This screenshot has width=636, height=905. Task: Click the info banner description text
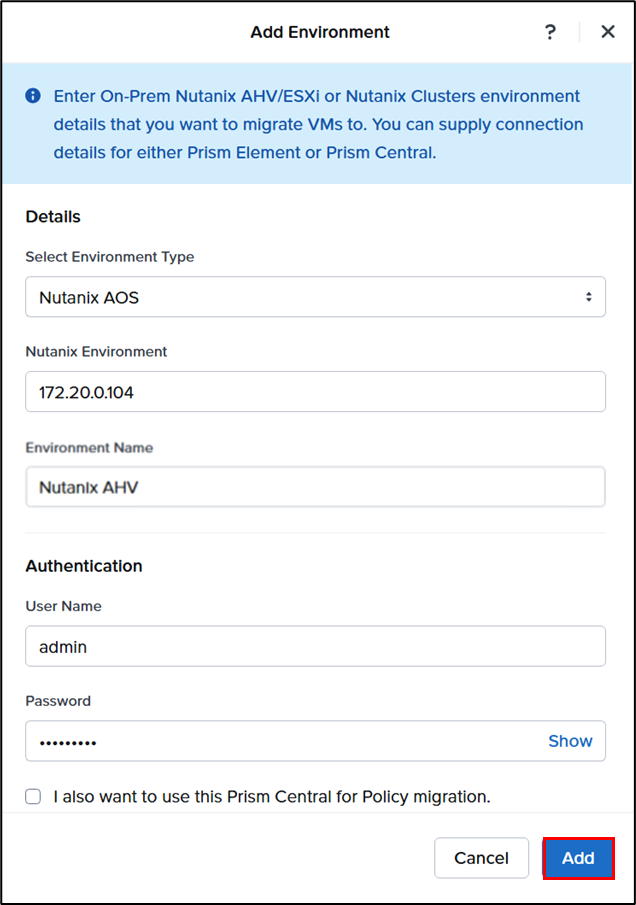[318, 125]
